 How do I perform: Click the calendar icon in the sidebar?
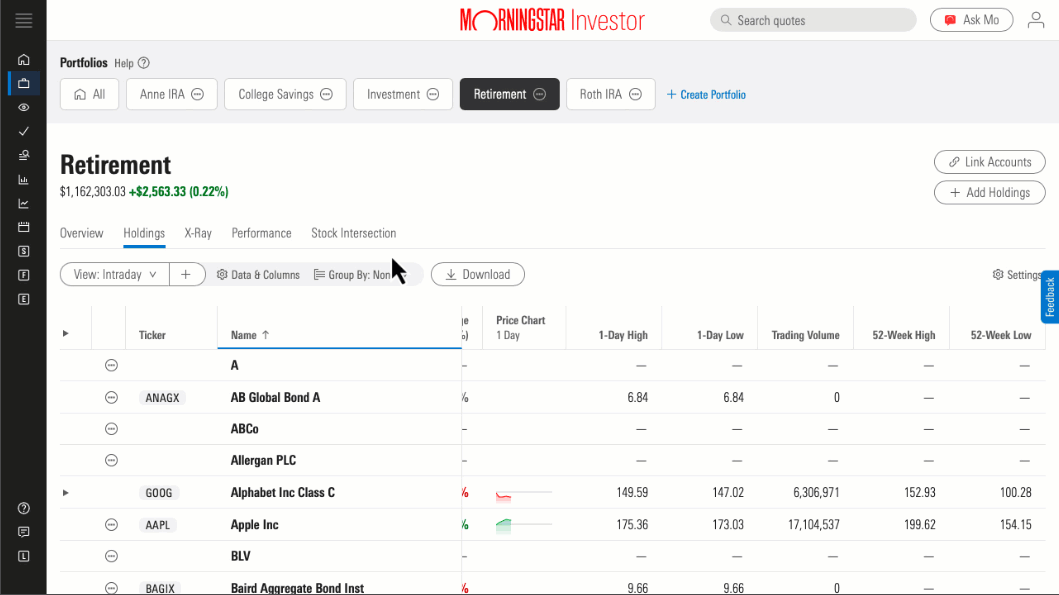(24, 227)
